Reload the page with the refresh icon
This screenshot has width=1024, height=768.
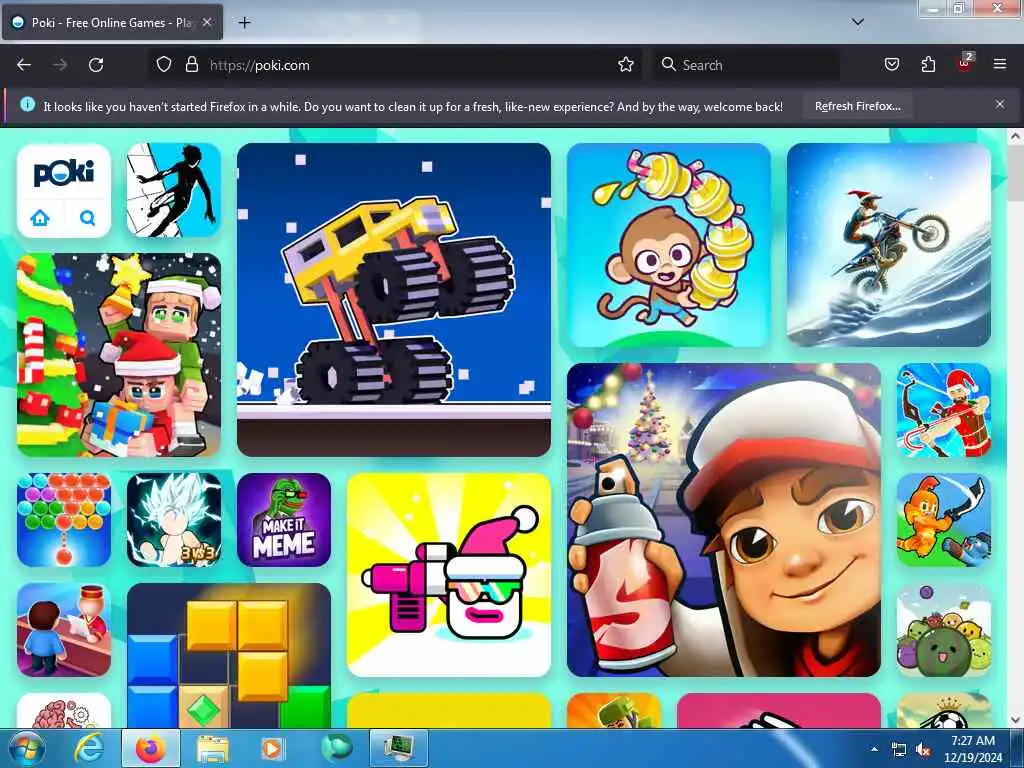coord(96,65)
